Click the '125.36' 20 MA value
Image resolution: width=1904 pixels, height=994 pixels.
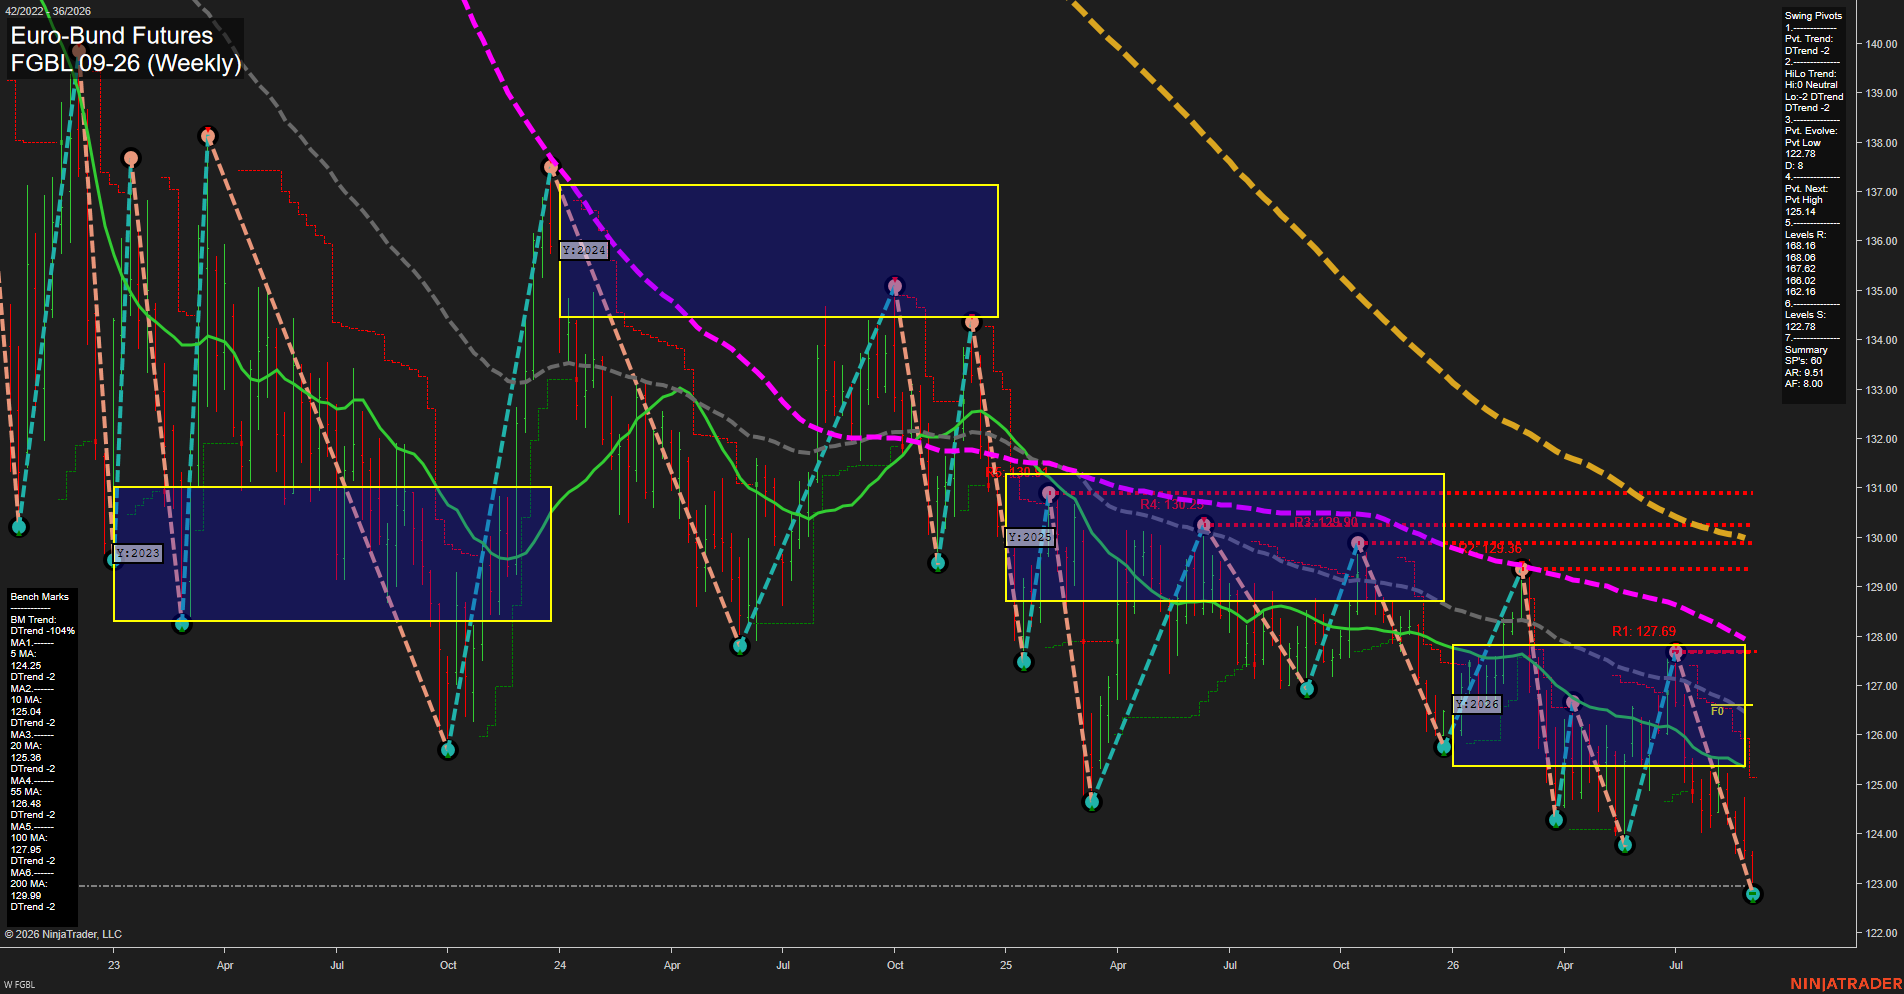click(x=26, y=758)
